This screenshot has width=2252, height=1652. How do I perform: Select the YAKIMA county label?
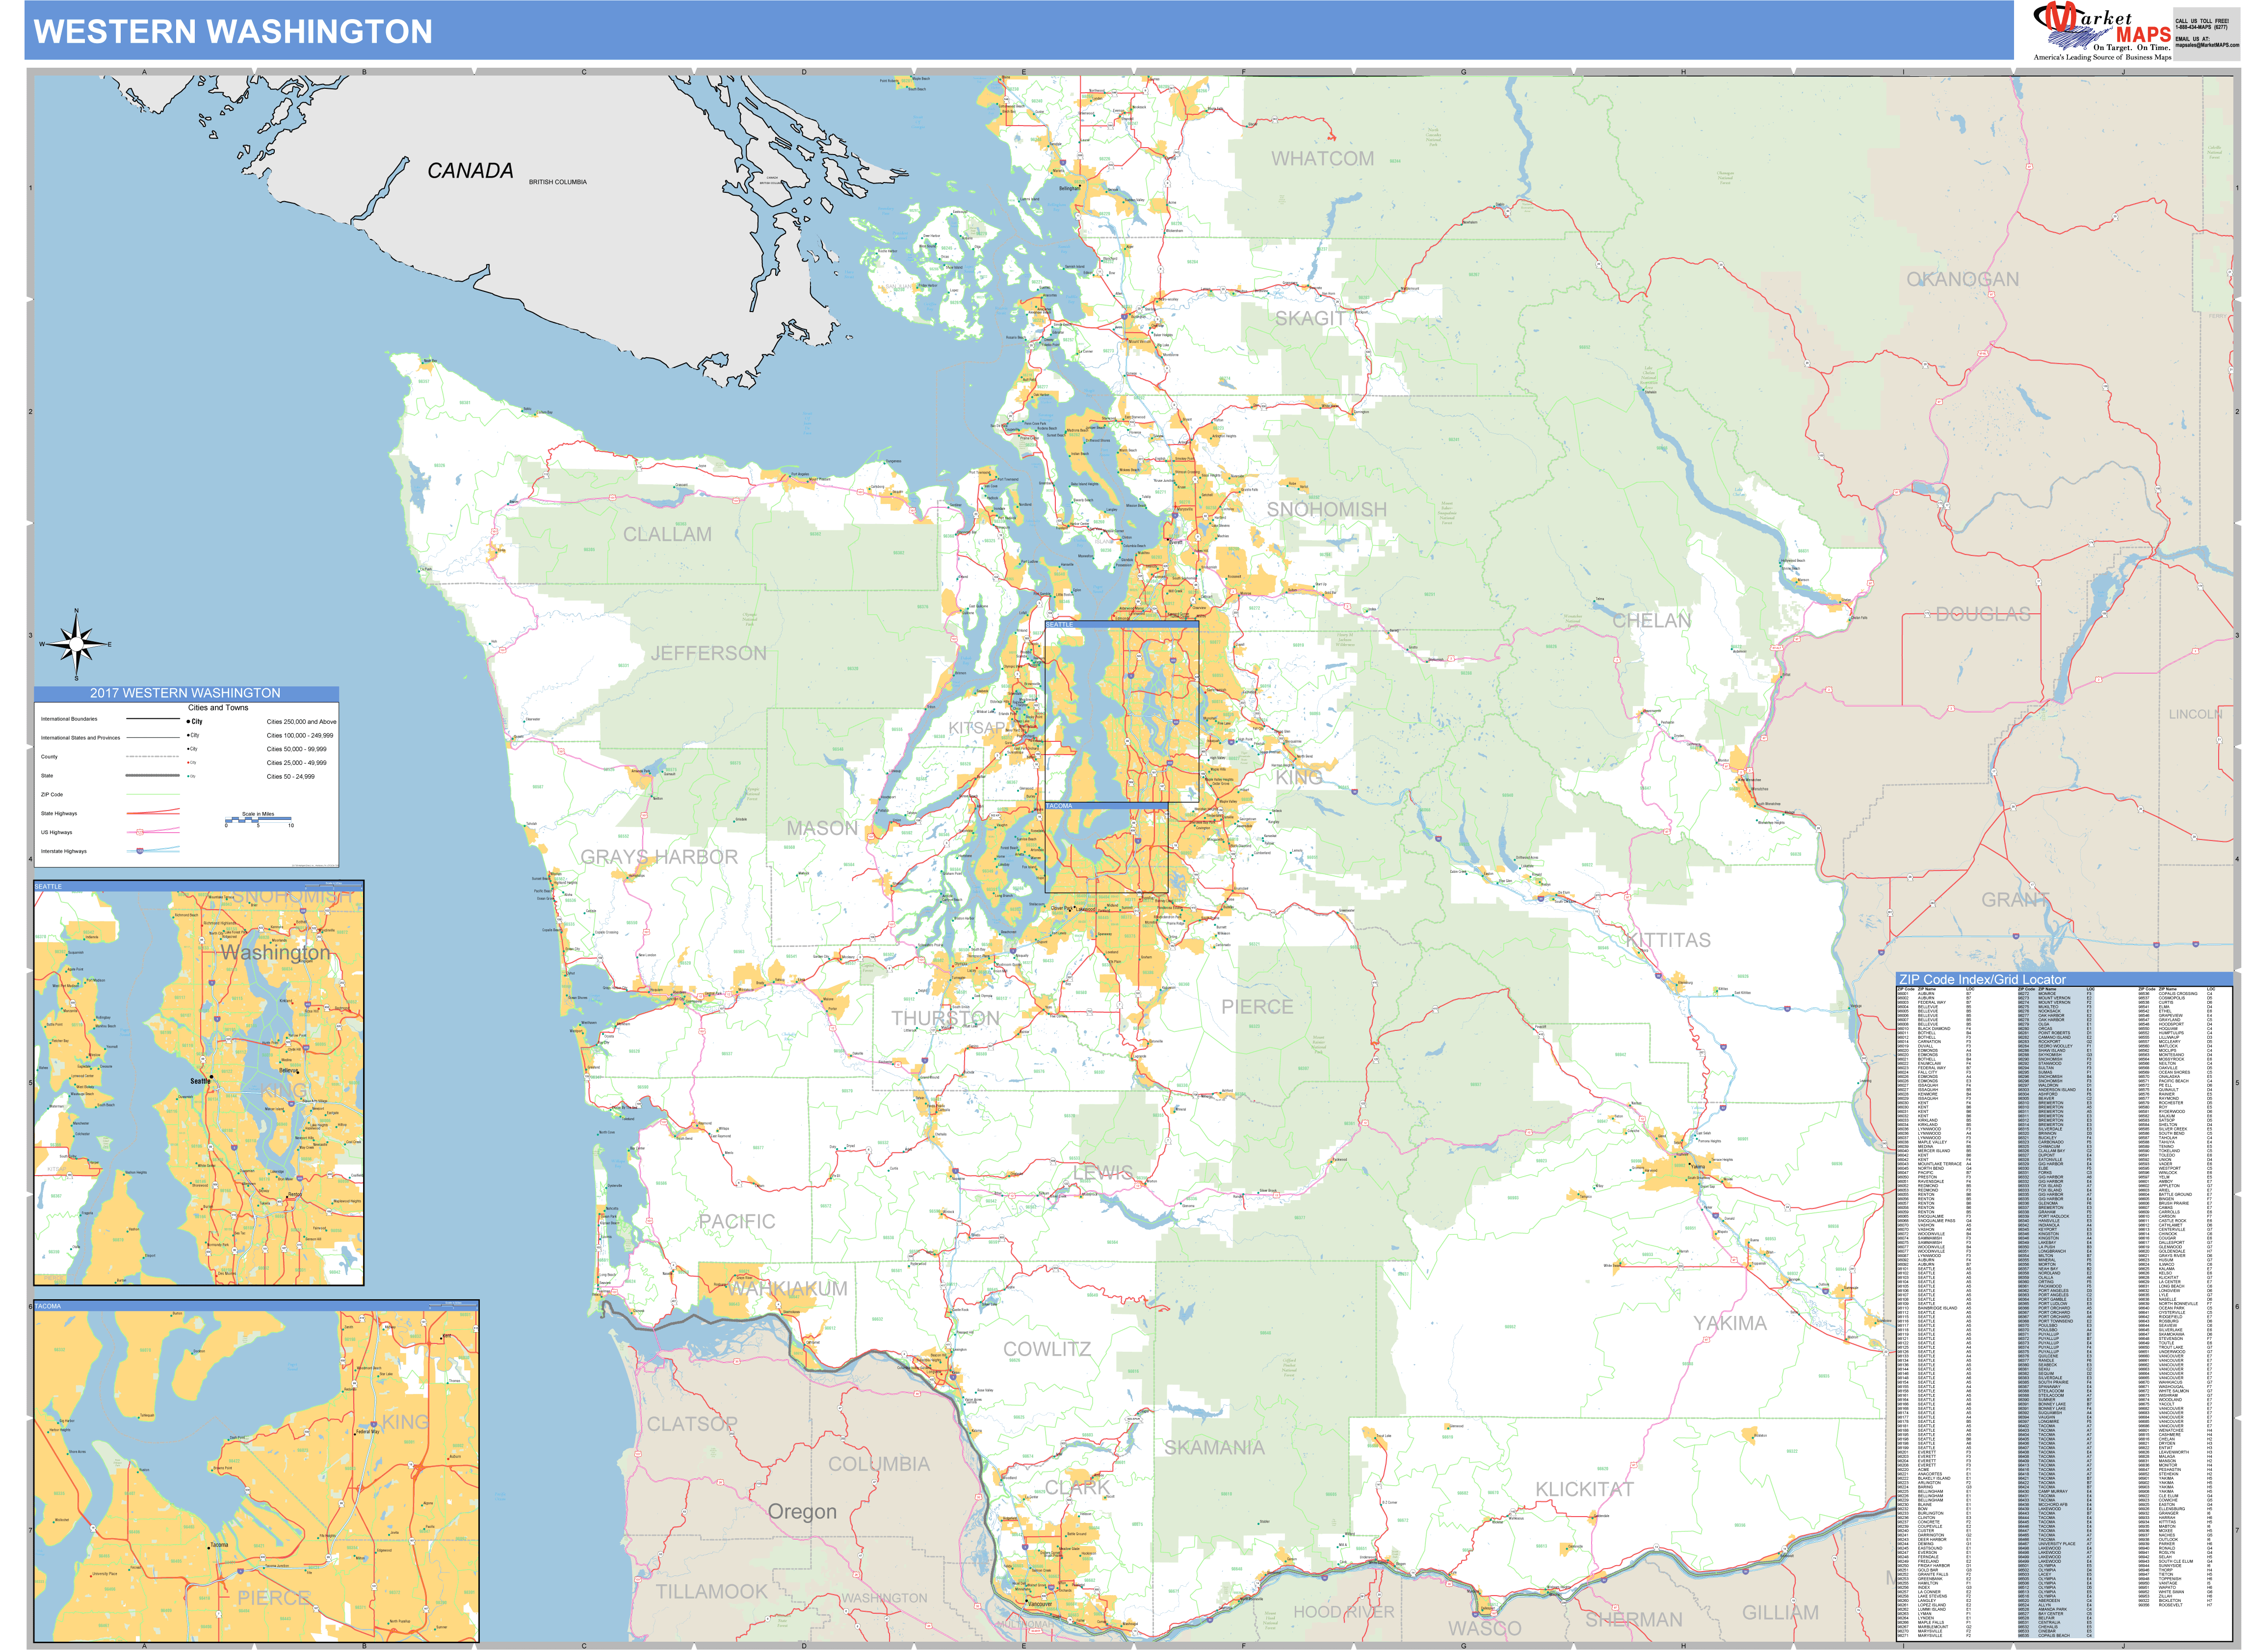tap(1729, 1323)
